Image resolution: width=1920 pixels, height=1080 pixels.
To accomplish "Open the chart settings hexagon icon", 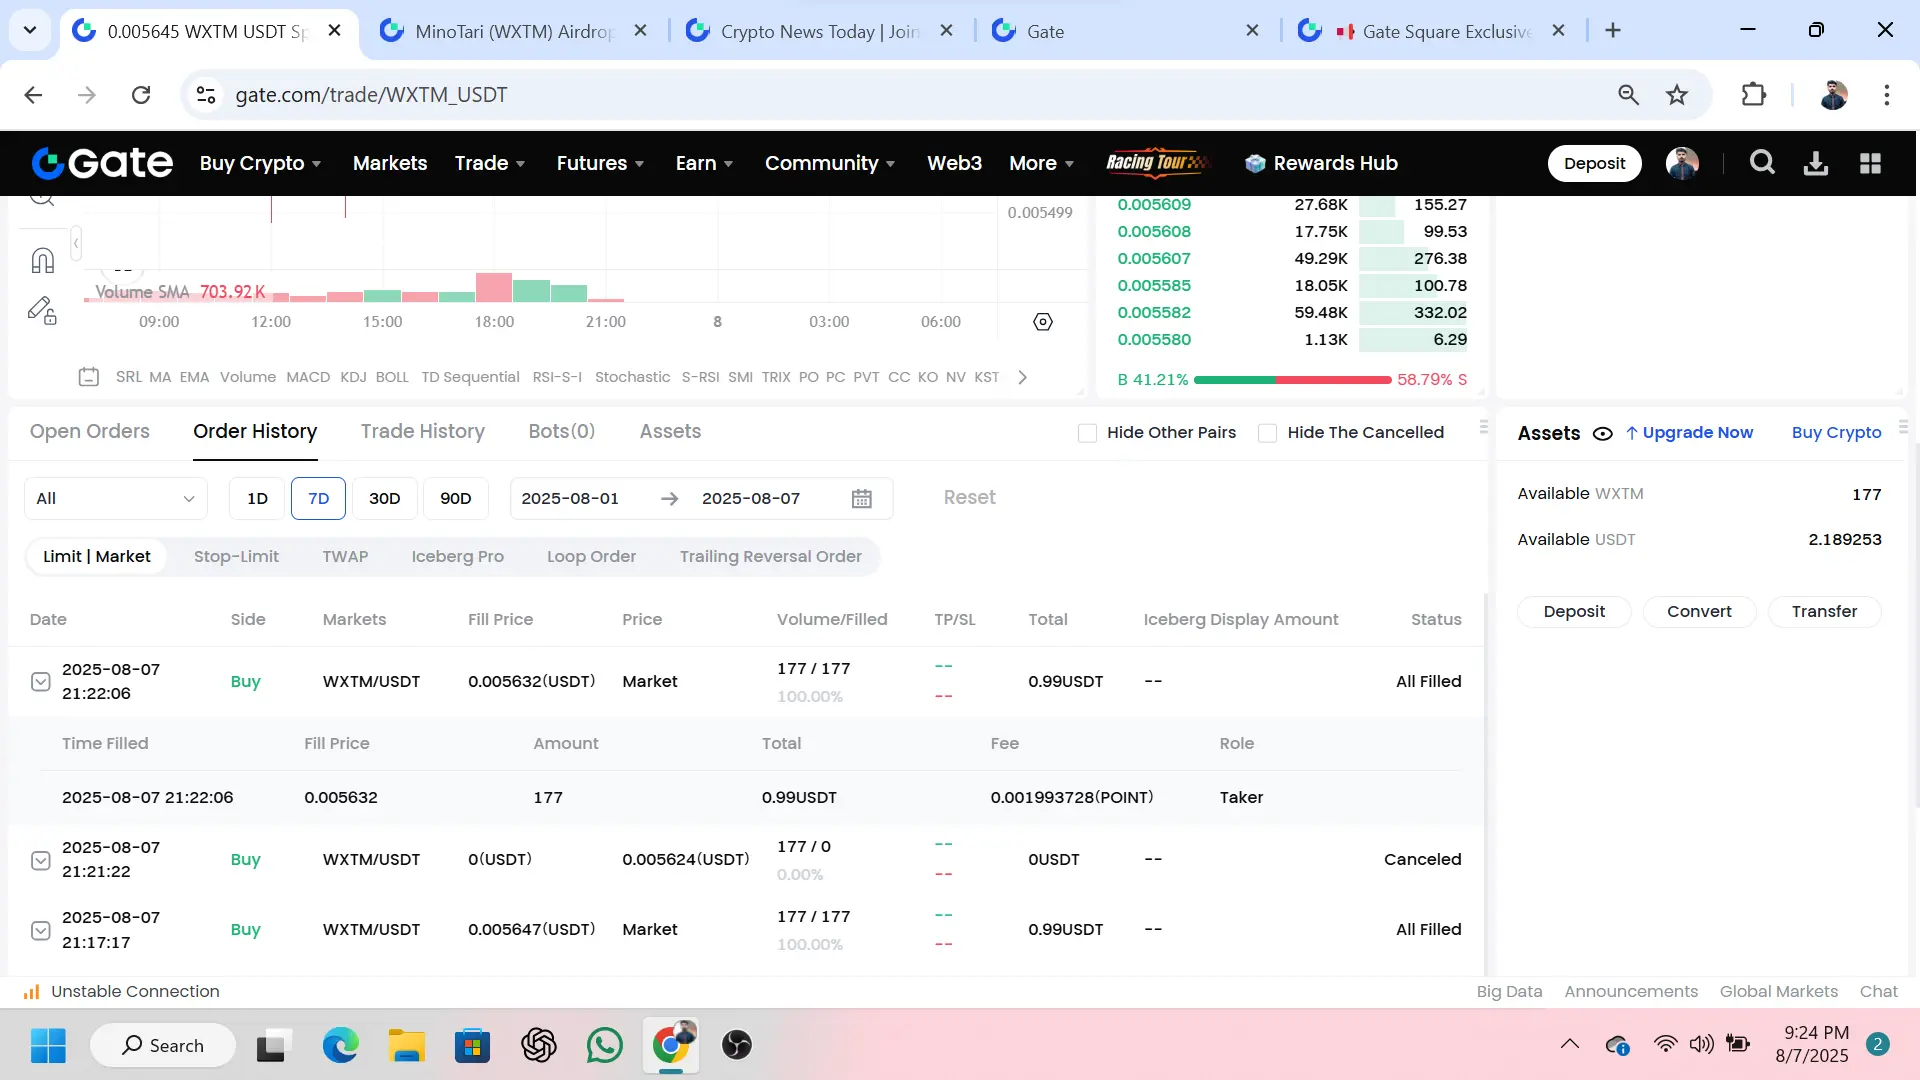I will click(x=1043, y=322).
